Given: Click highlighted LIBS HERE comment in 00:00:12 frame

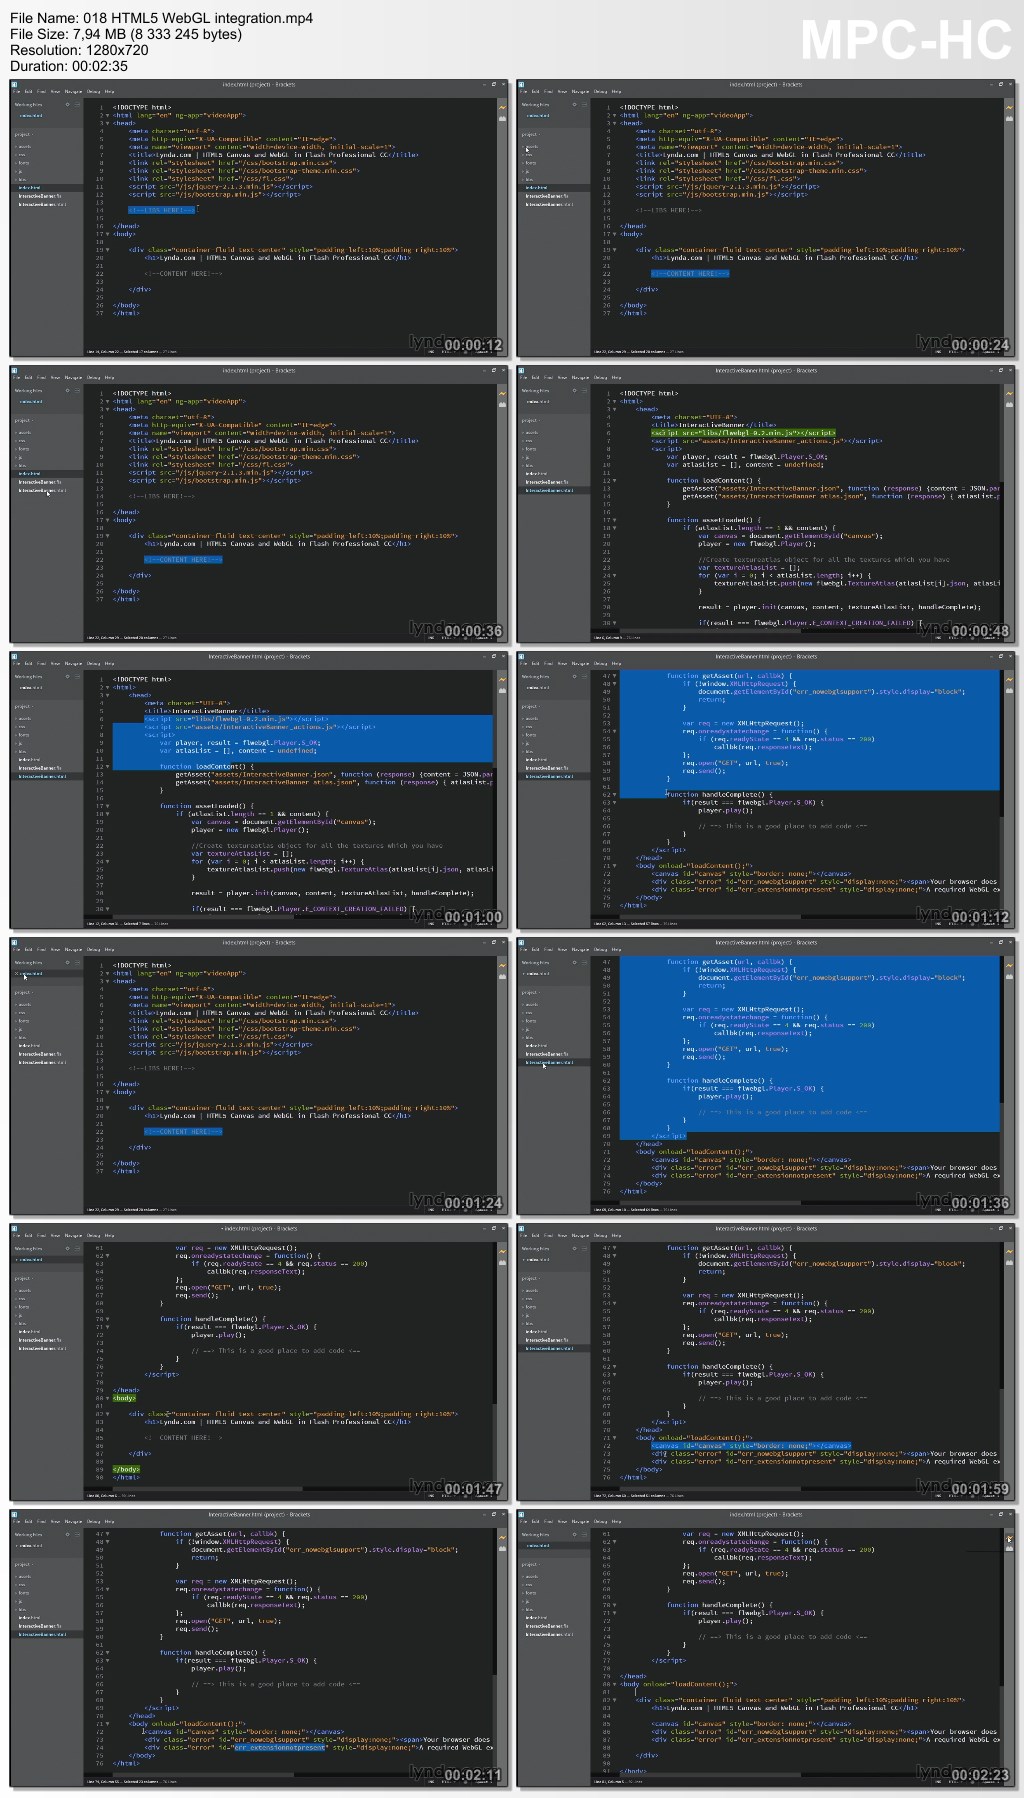Looking at the screenshot, I should click(161, 210).
